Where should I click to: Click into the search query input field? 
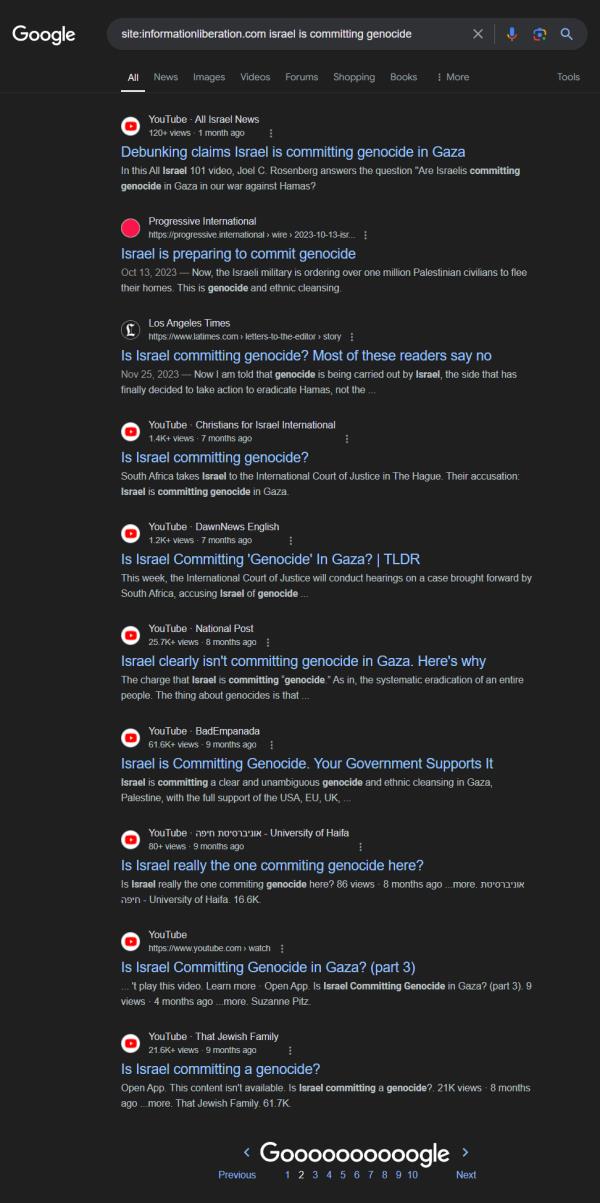coord(290,34)
